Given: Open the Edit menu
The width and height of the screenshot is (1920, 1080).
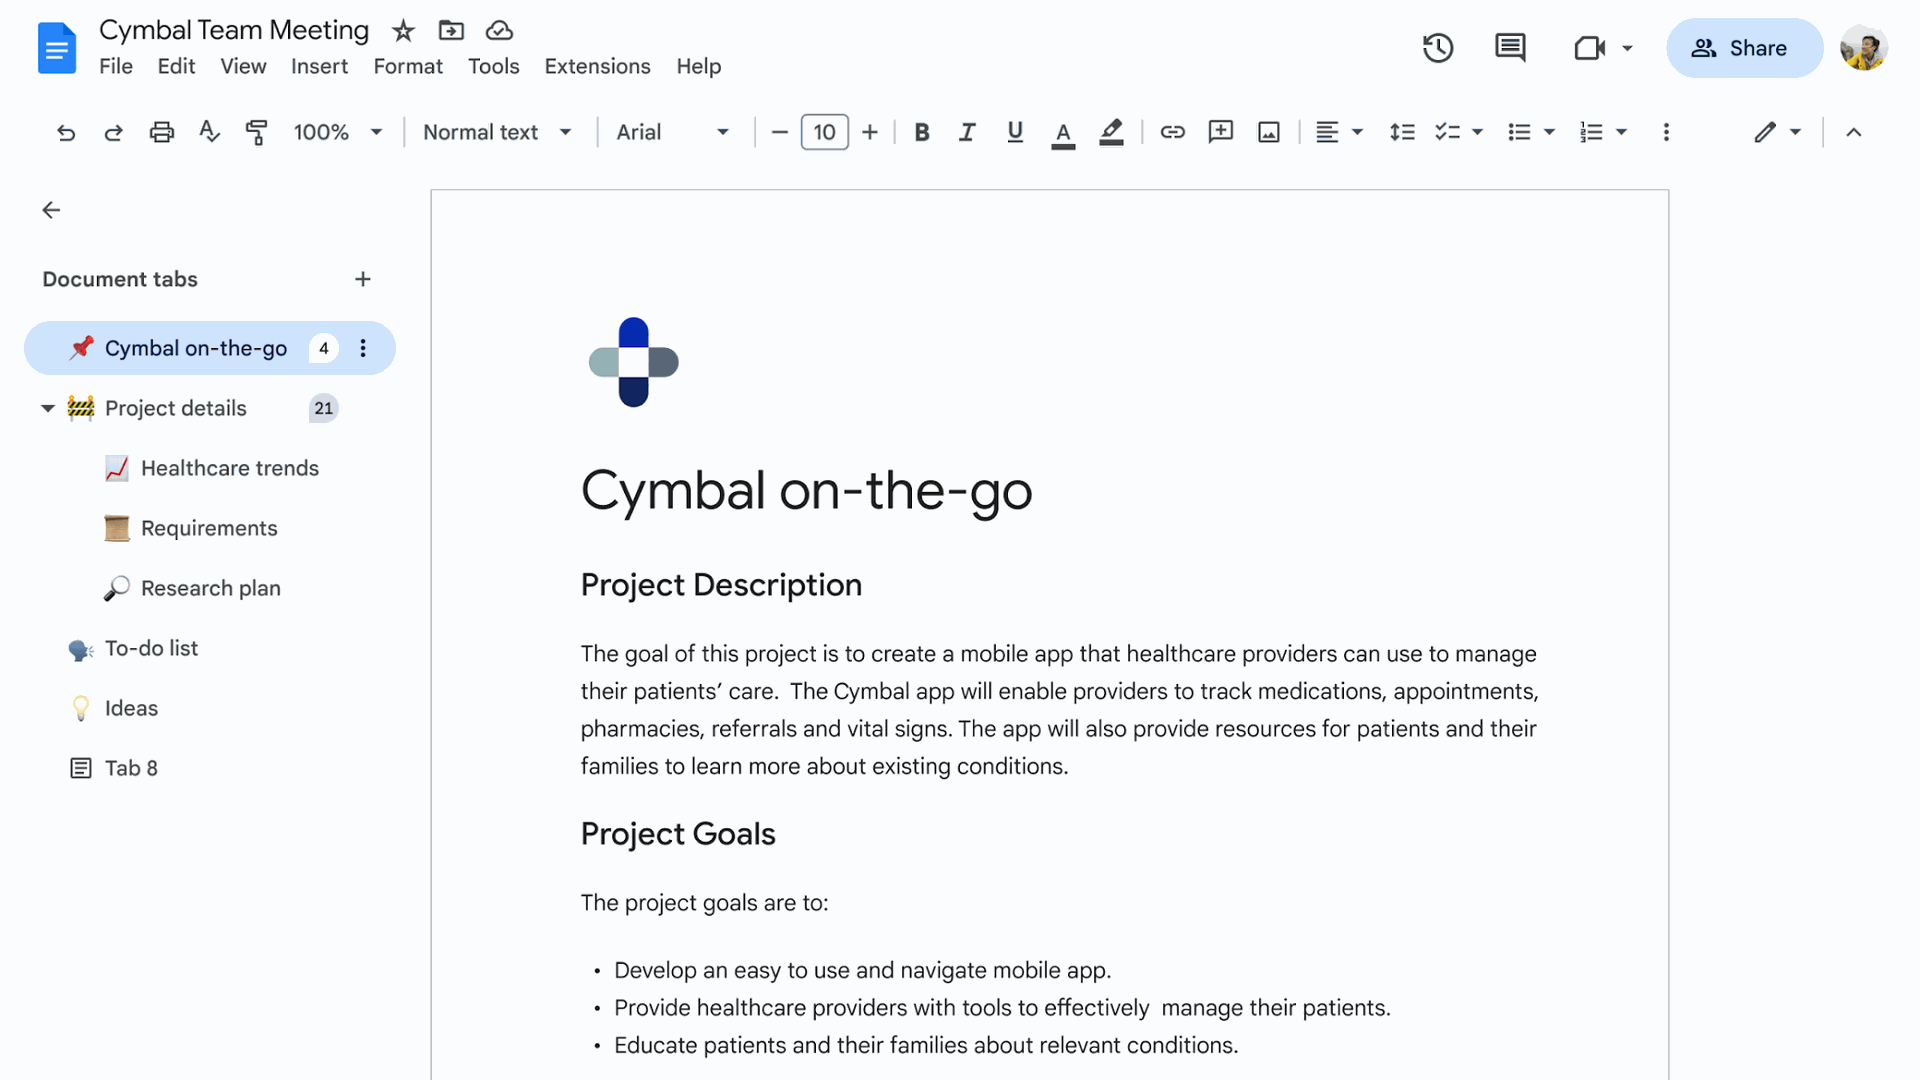Looking at the screenshot, I should tap(176, 66).
